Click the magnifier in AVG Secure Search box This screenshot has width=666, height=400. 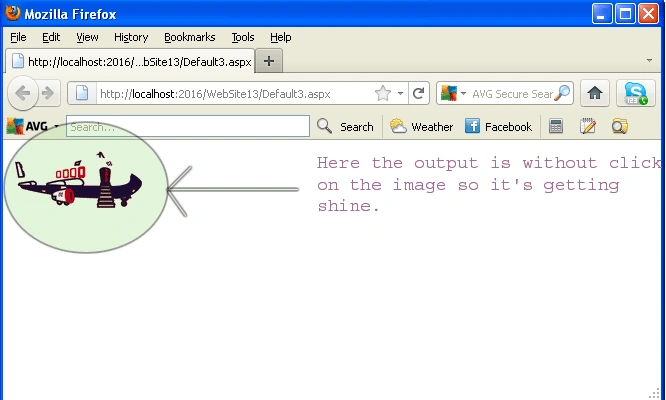(562, 93)
